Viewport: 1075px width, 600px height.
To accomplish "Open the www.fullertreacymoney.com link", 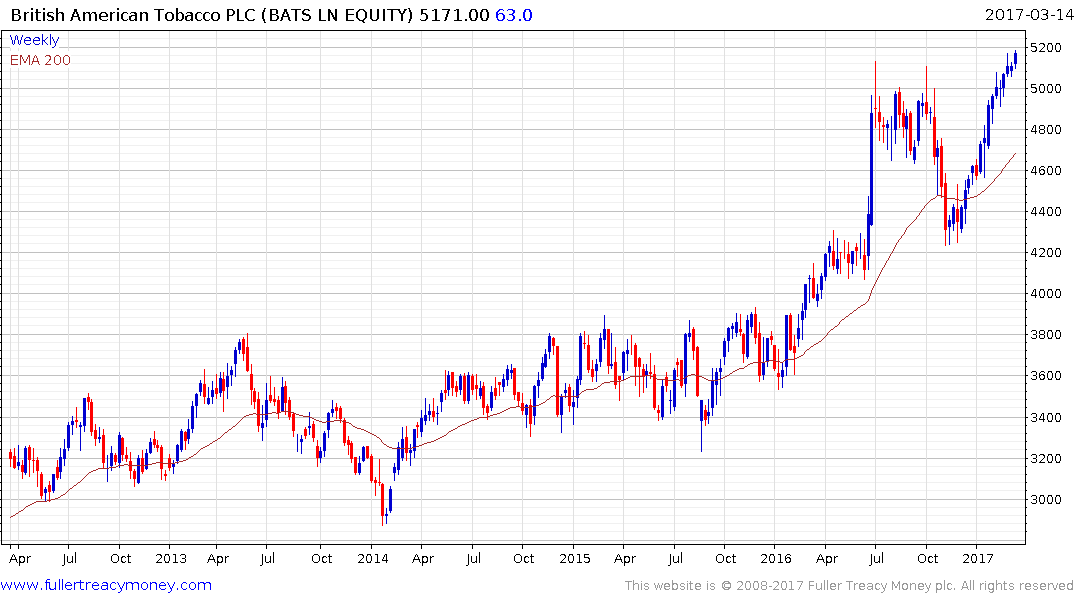I will point(106,585).
